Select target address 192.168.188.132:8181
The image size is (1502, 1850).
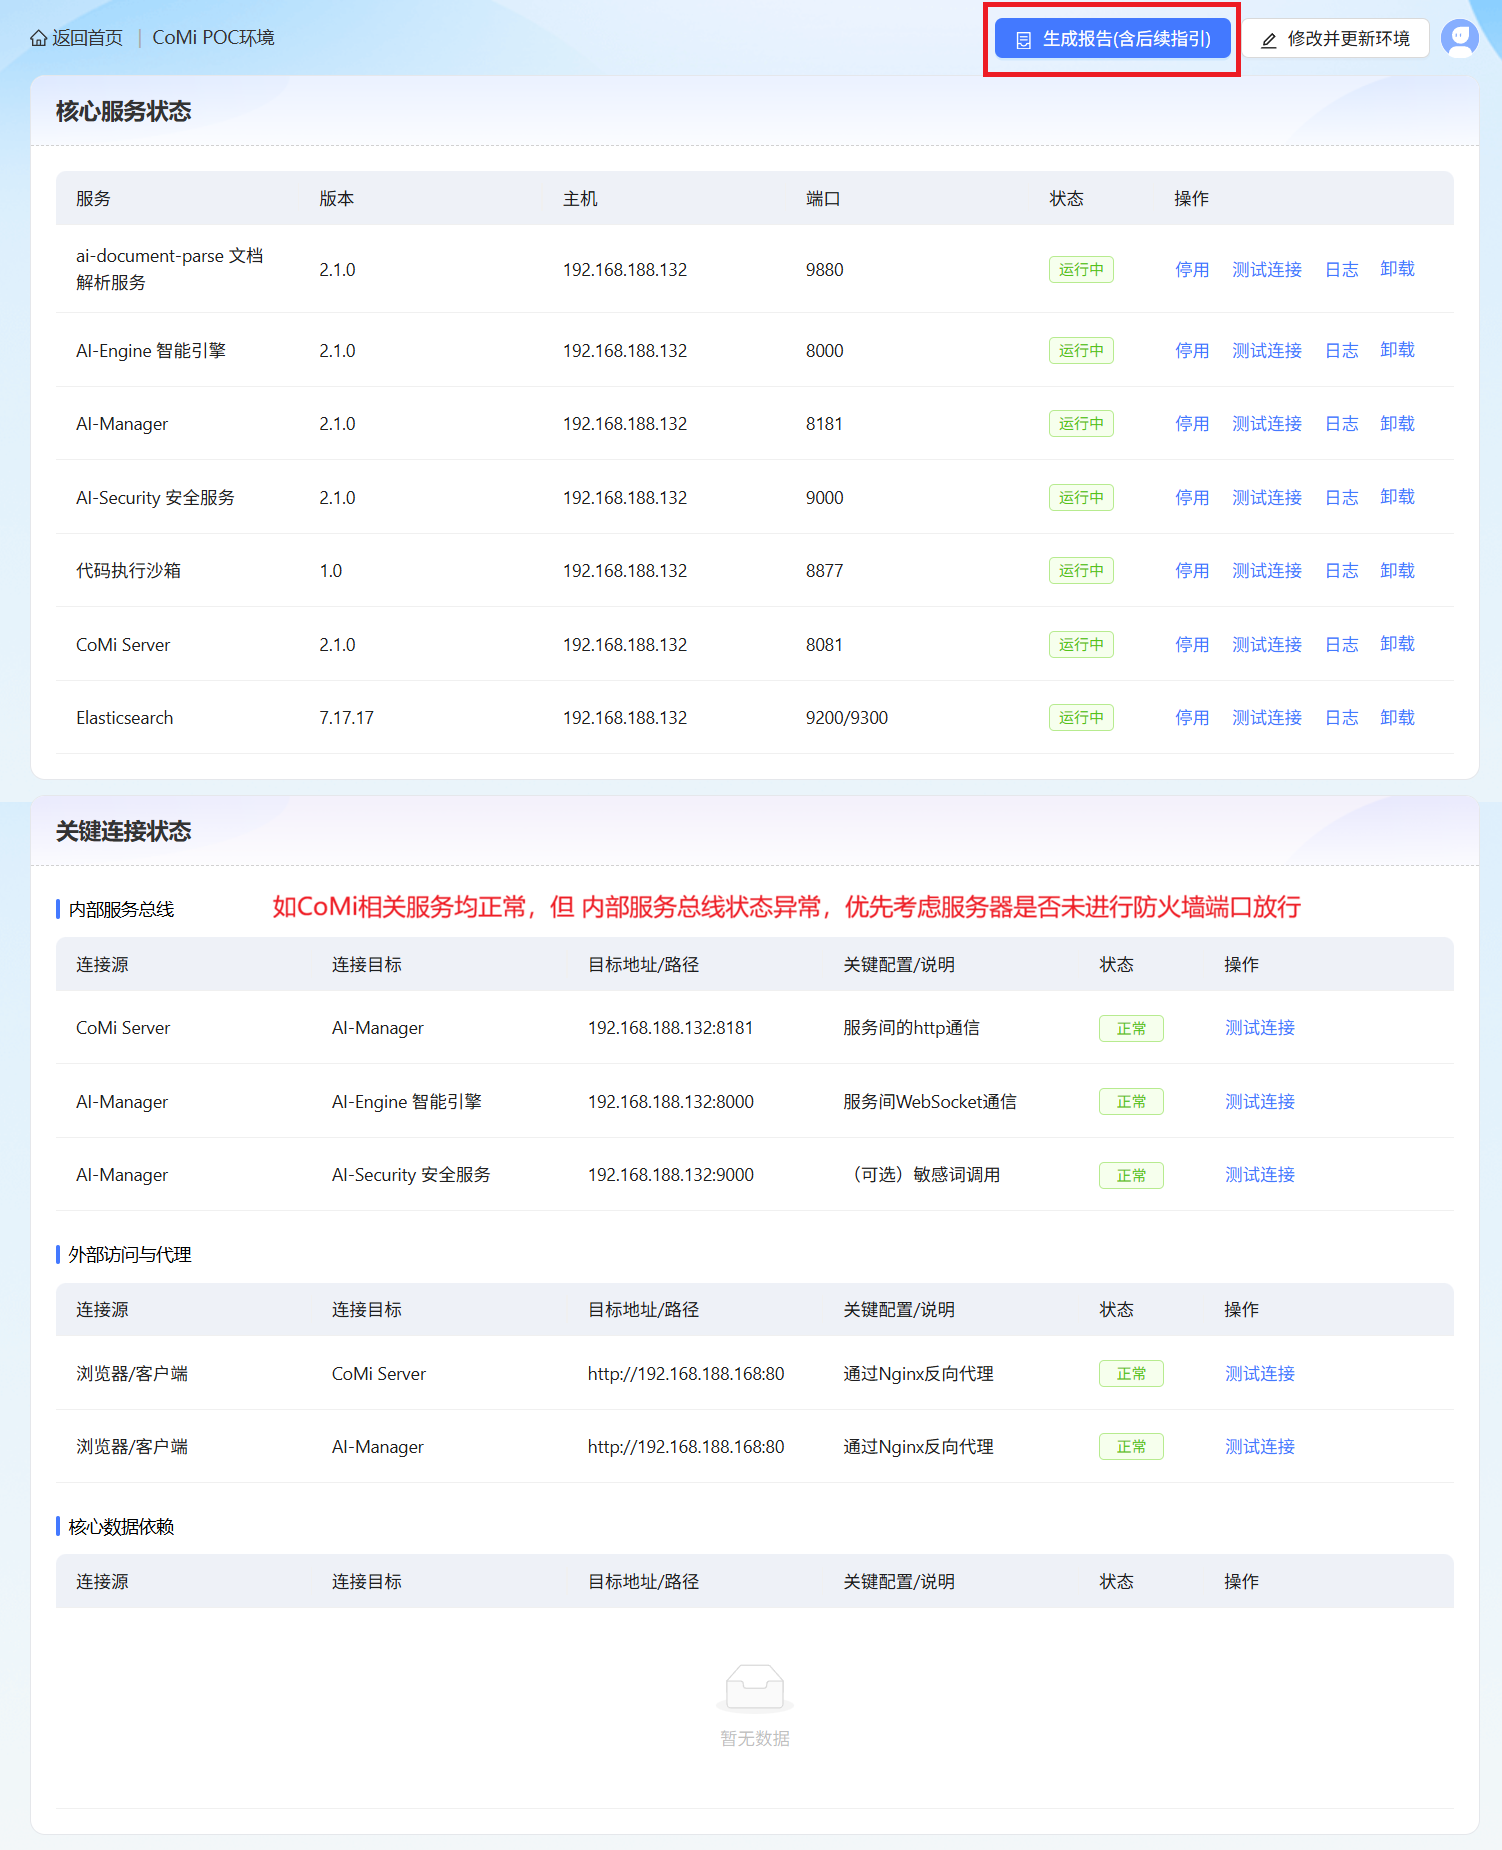tap(670, 1028)
